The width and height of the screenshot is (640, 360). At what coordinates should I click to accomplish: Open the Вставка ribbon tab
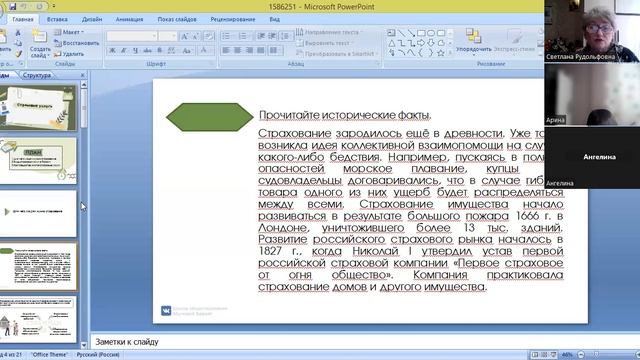click(x=57, y=19)
